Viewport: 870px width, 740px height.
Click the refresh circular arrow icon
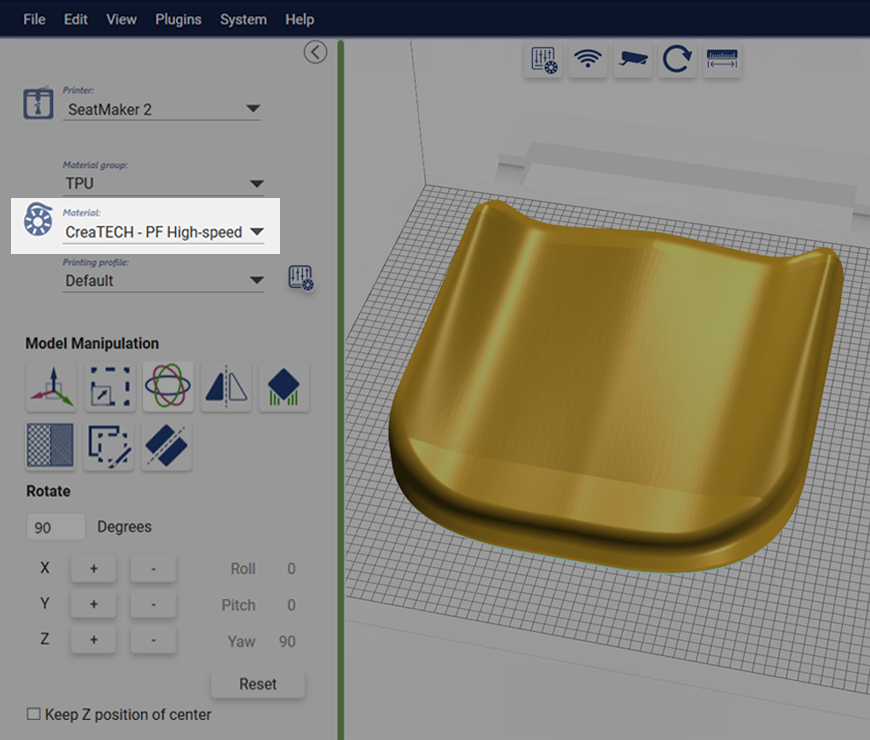[677, 59]
